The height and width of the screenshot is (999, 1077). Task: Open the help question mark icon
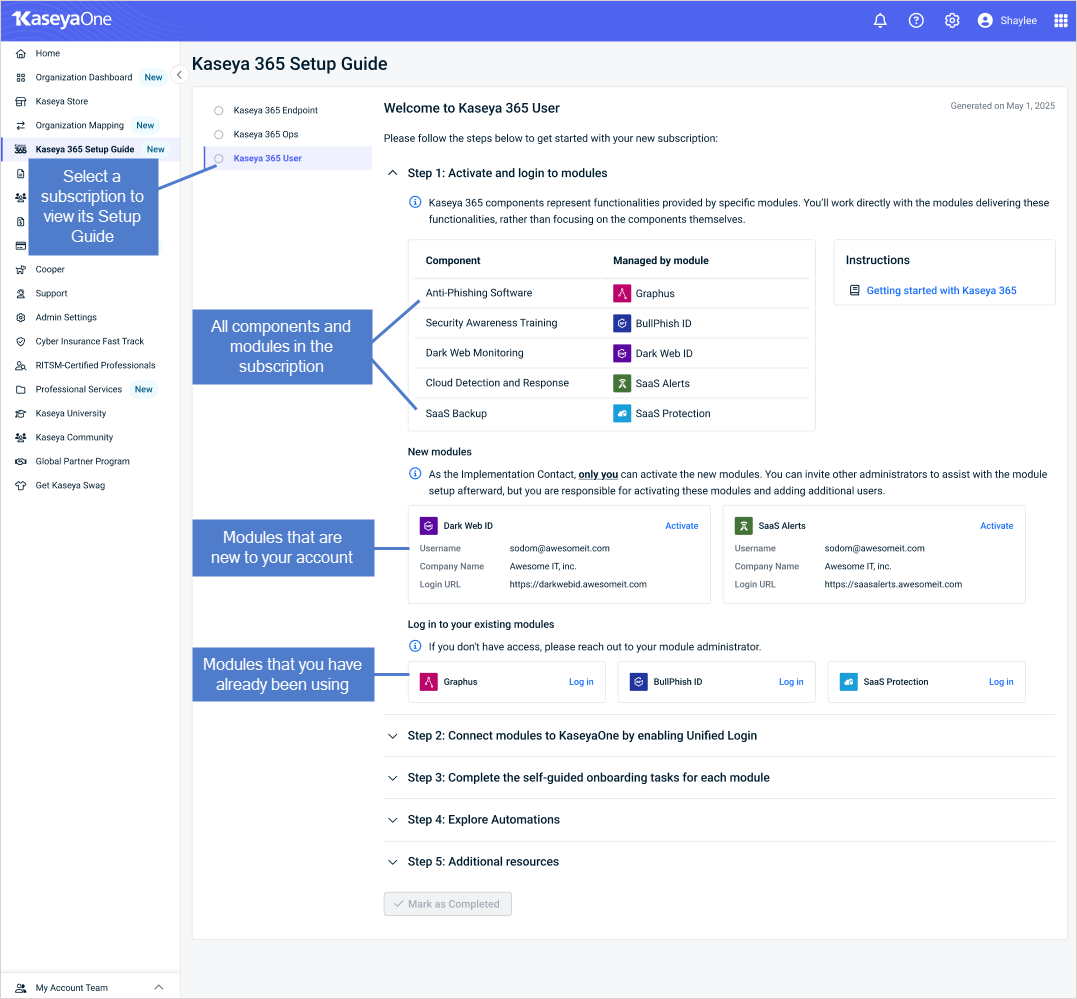pos(916,21)
